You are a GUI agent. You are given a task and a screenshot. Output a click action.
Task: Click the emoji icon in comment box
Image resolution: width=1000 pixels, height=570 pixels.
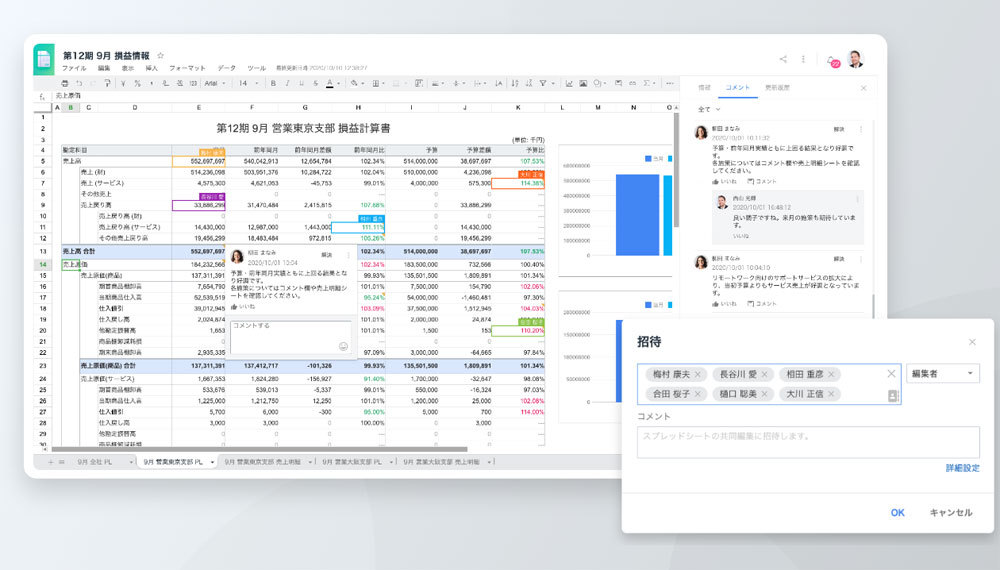click(343, 346)
